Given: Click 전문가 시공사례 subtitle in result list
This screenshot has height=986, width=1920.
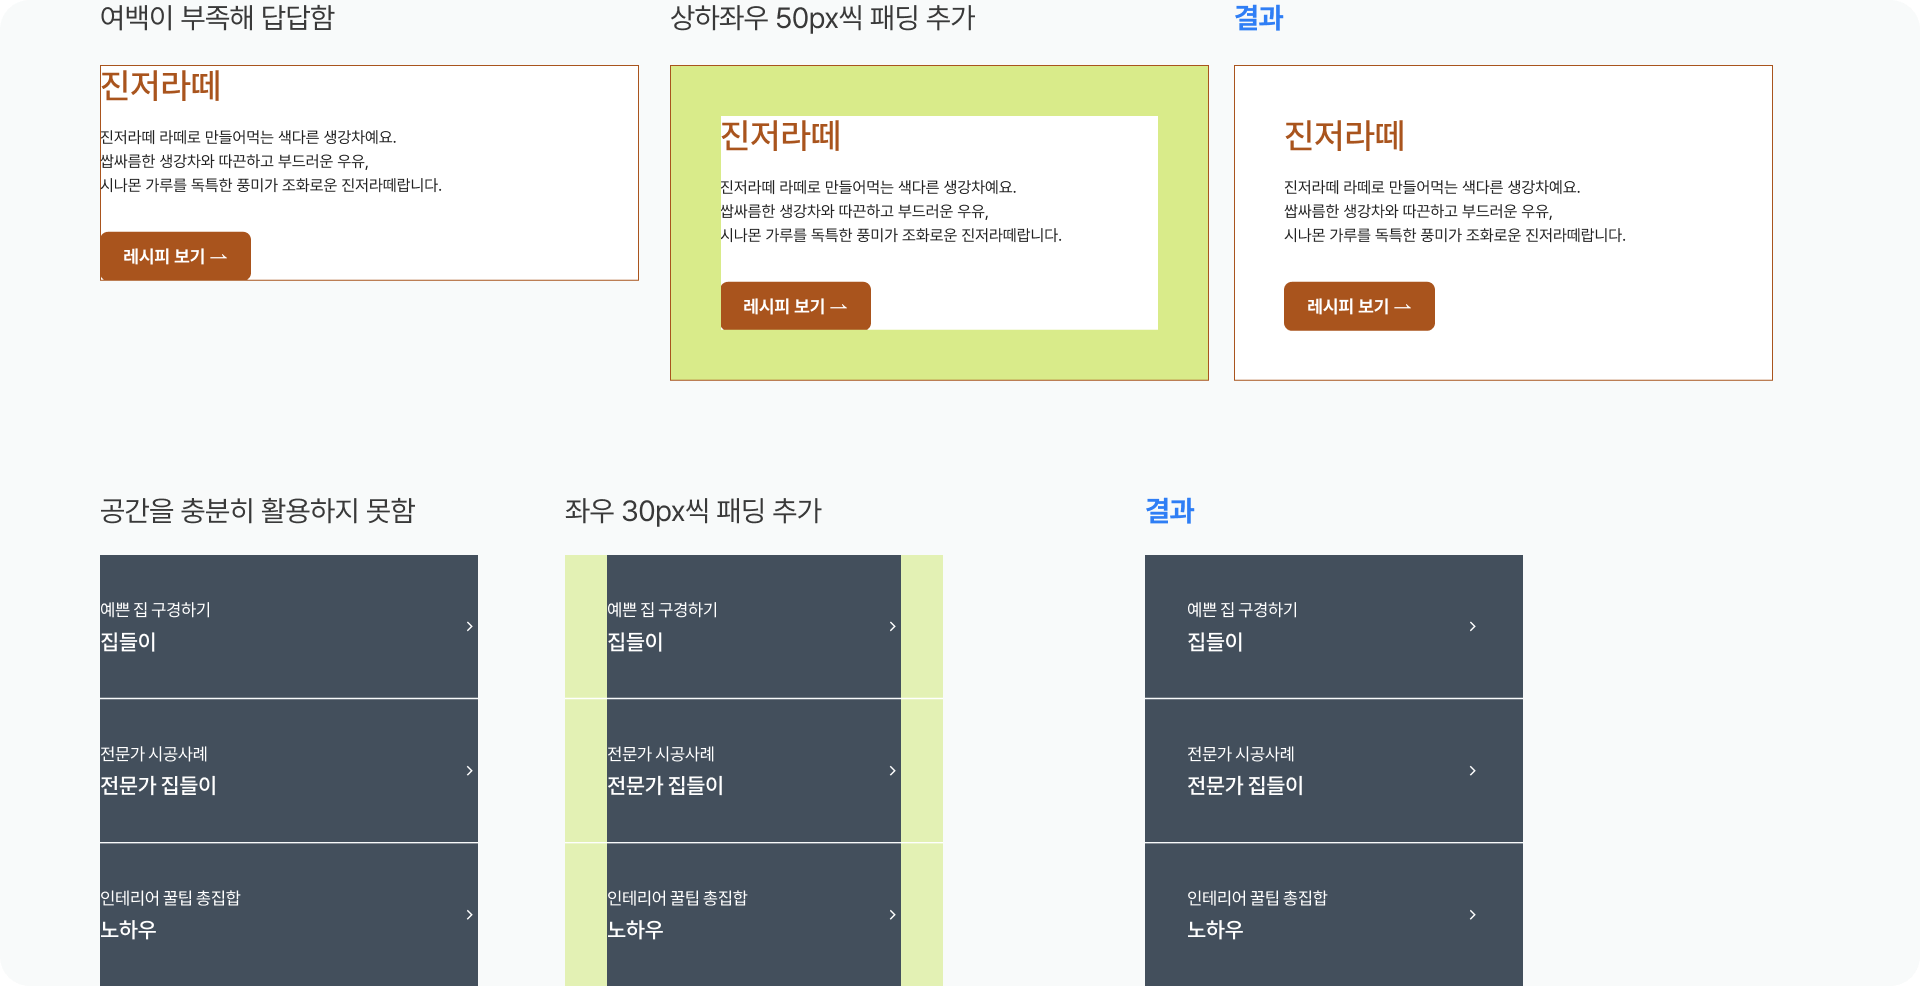Looking at the screenshot, I should point(1241,754).
